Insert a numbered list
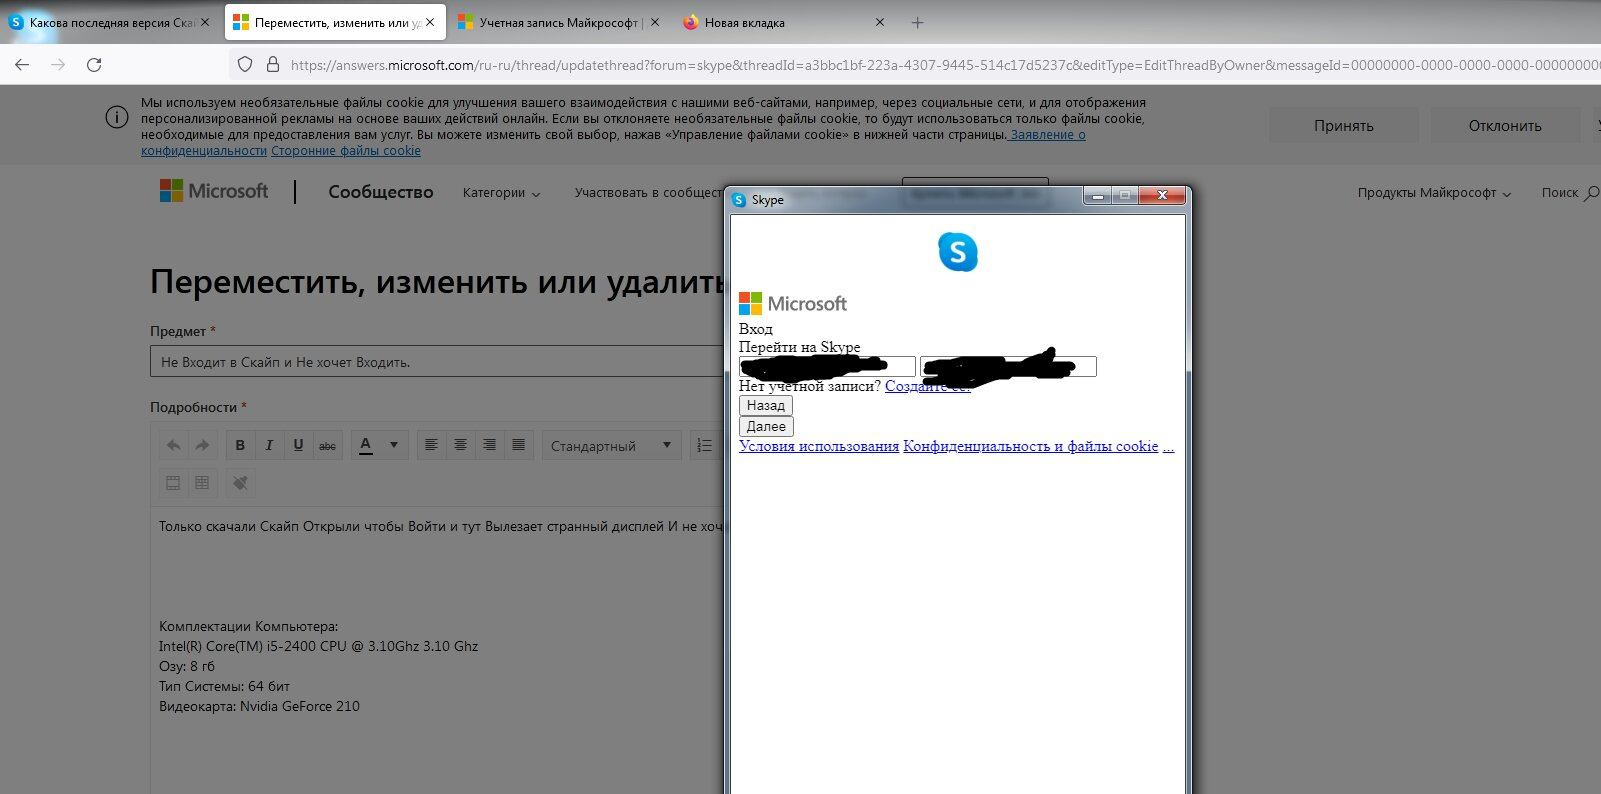 (x=704, y=445)
